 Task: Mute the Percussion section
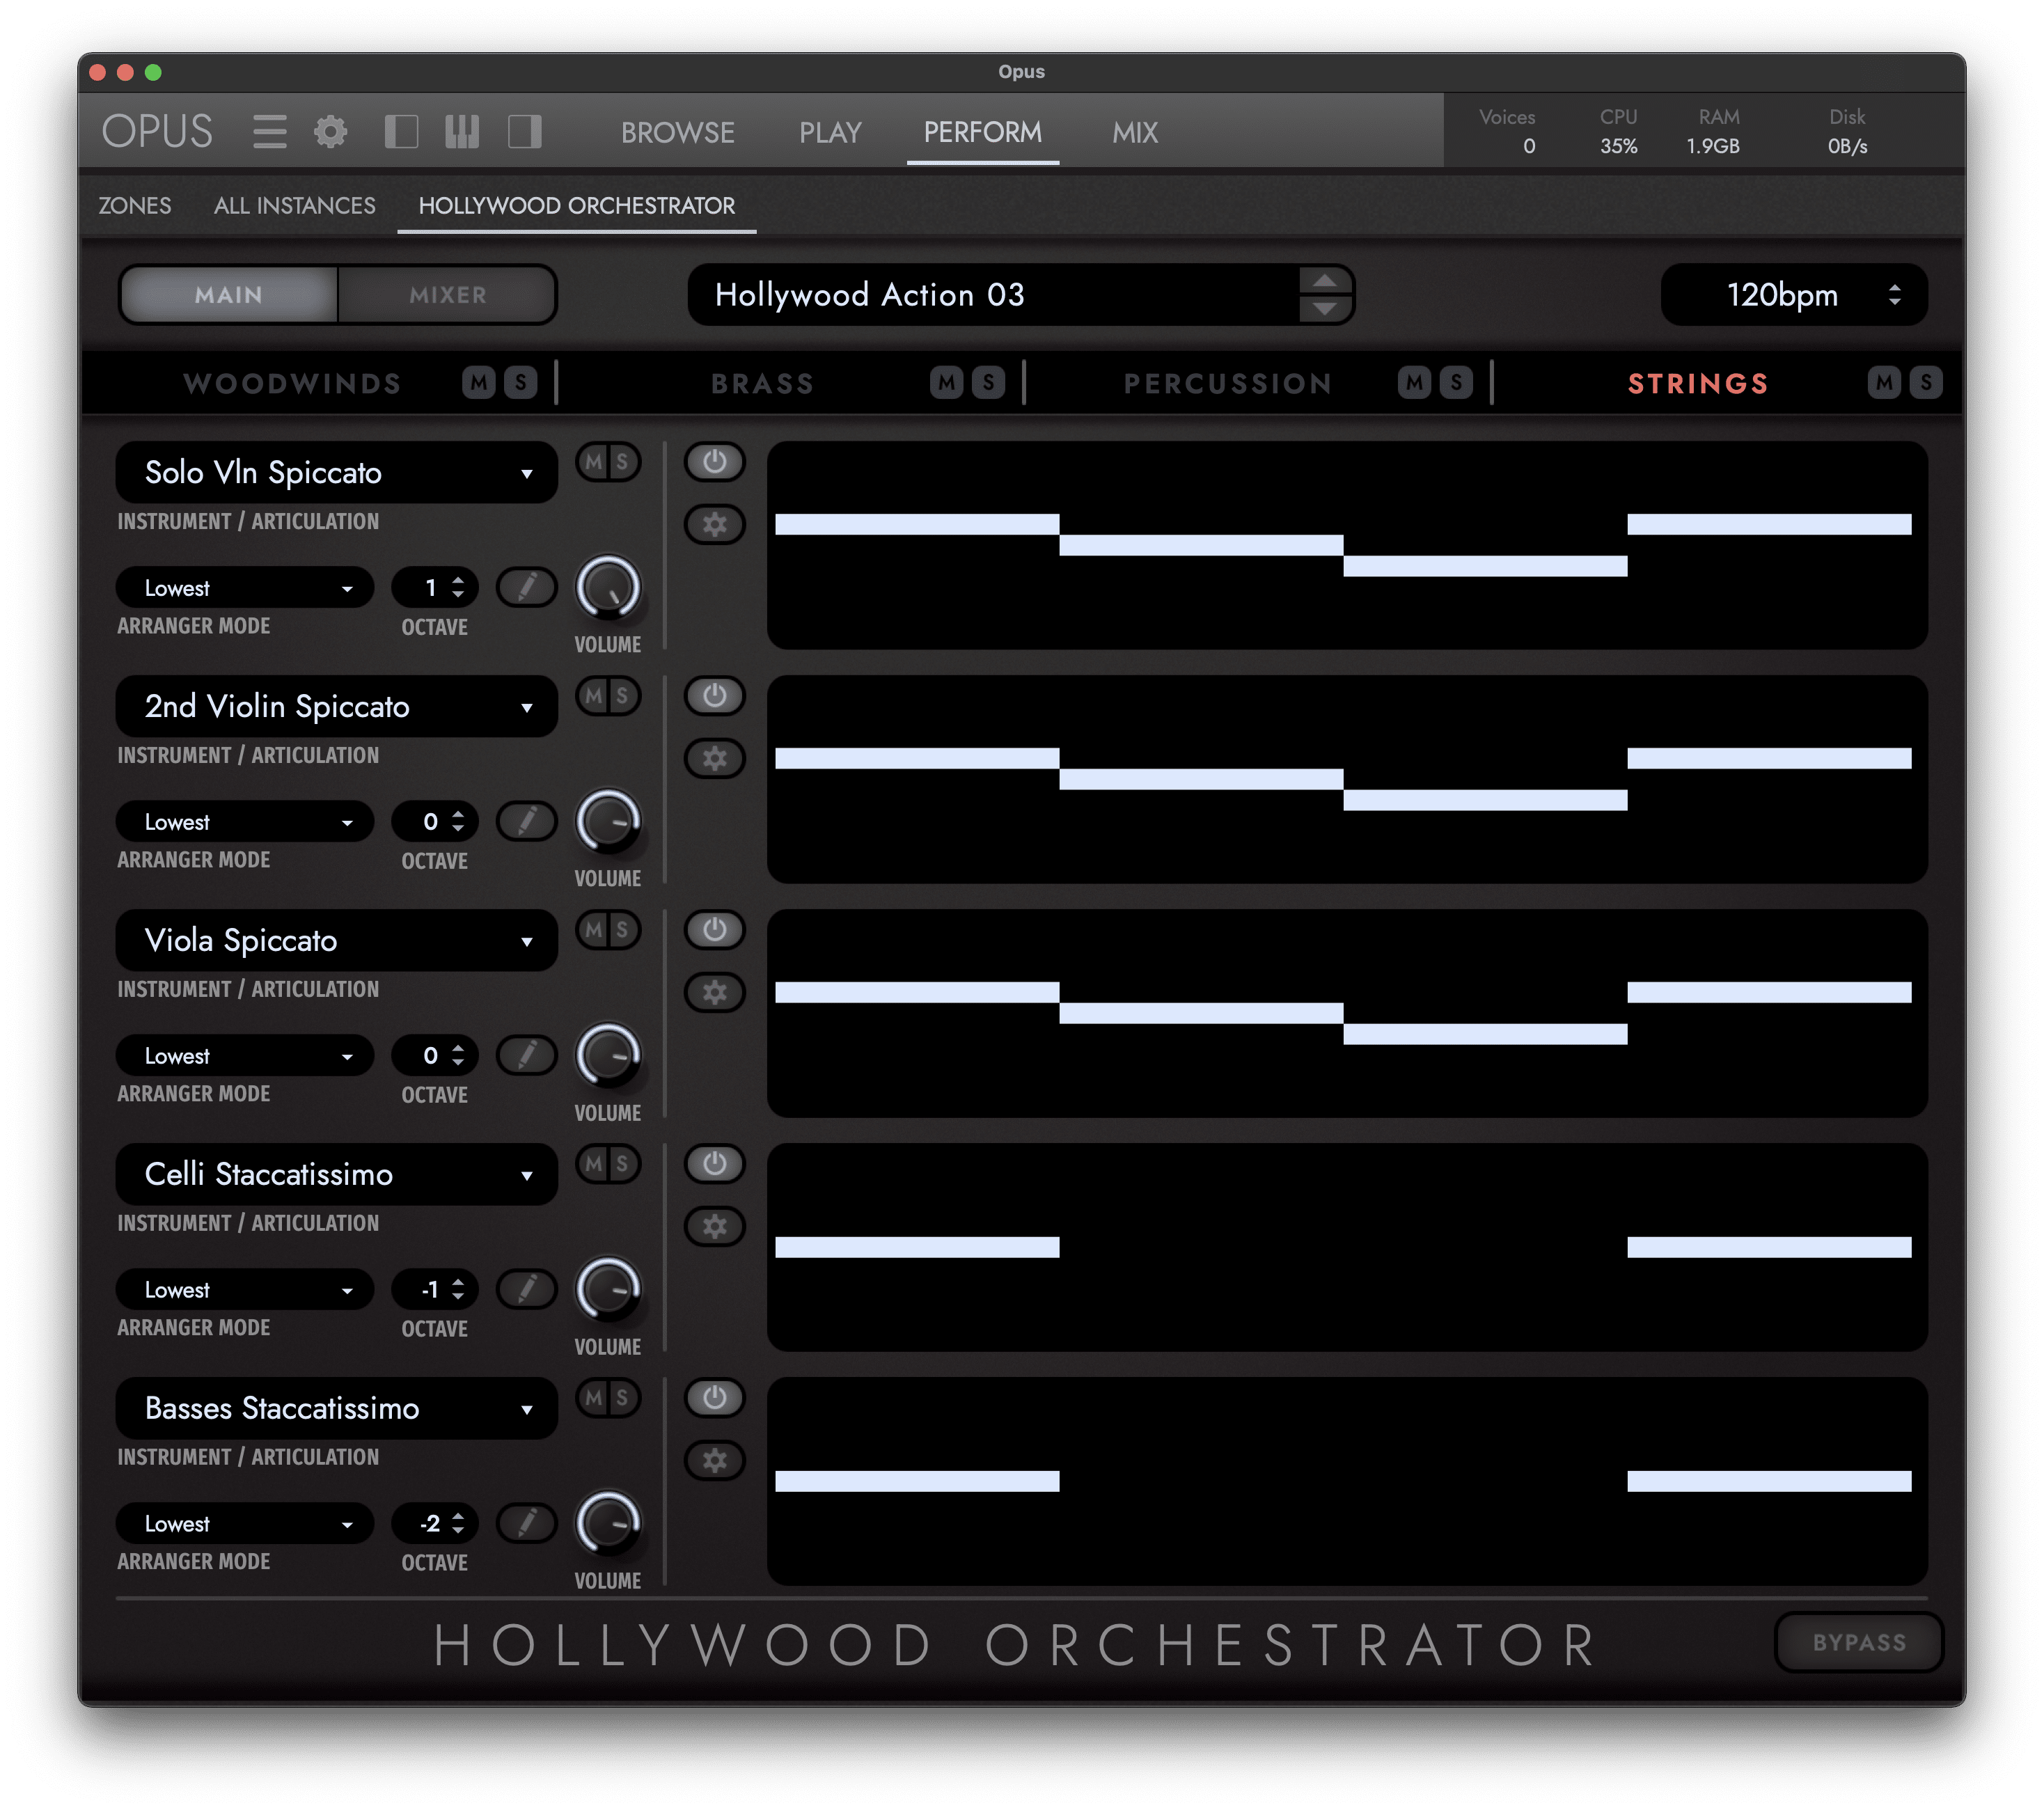1414,382
